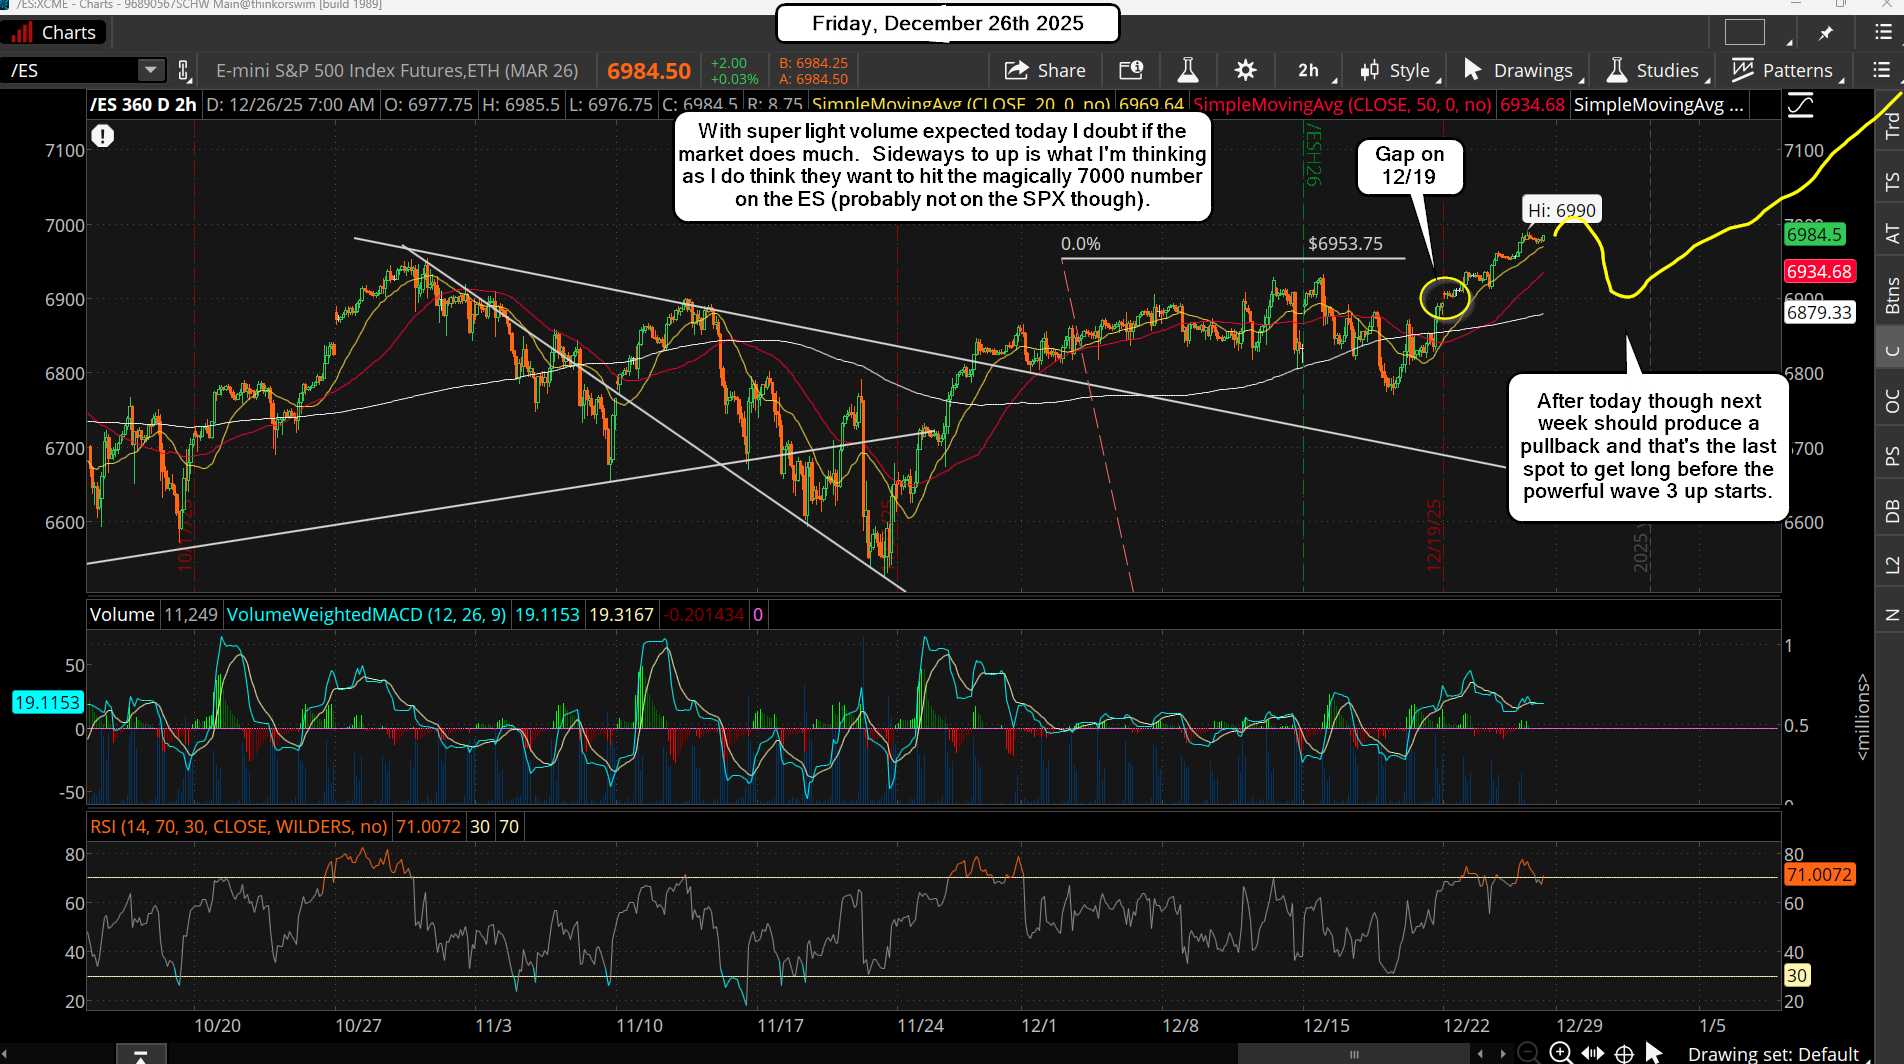This screenshot has width=1904, height=1064.
Task: Switch to the Charts tab
Action: [55, 33]
